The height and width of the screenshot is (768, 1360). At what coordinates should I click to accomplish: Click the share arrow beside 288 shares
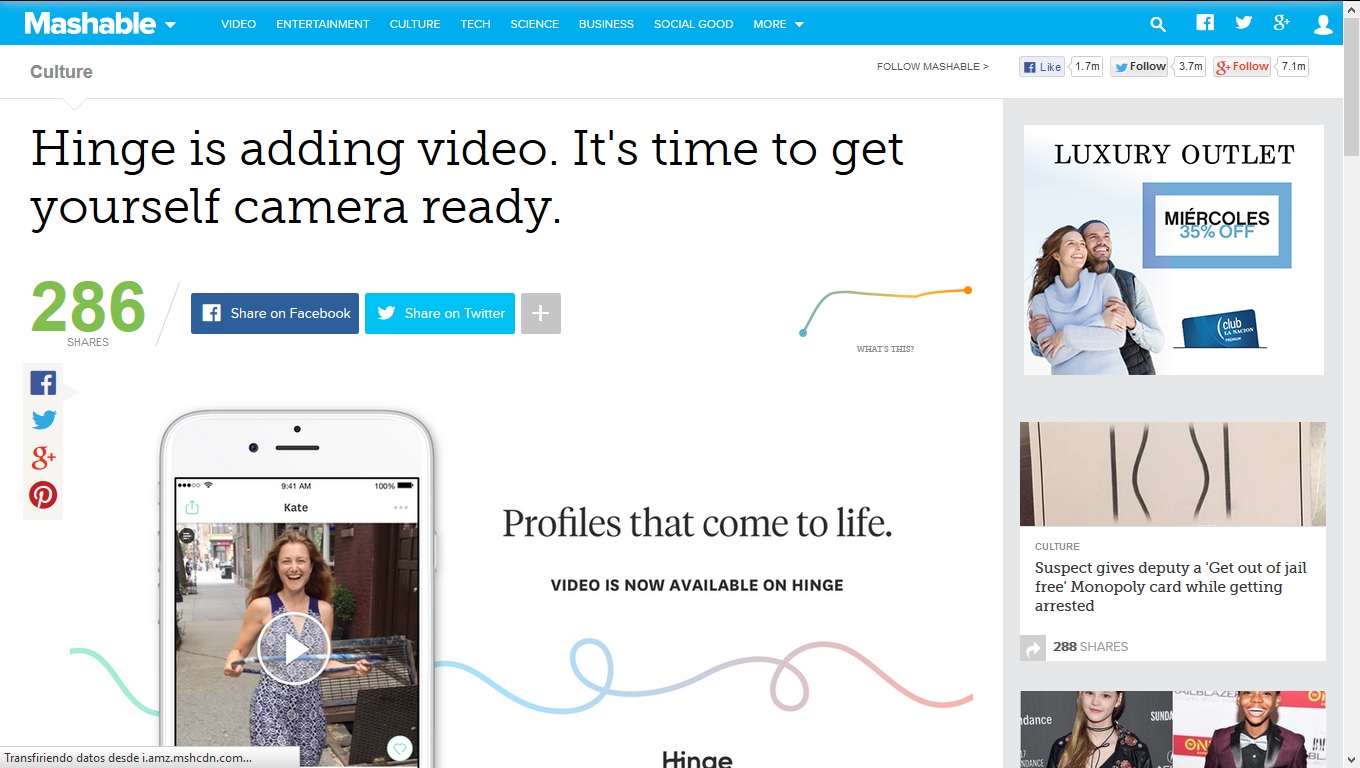(1033, 648)
